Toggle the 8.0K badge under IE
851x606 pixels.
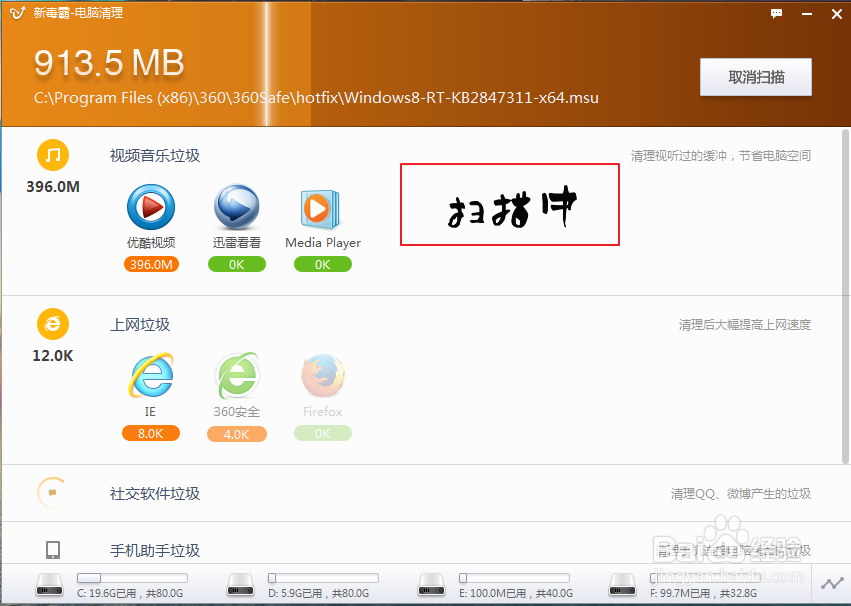coord(151,433)
